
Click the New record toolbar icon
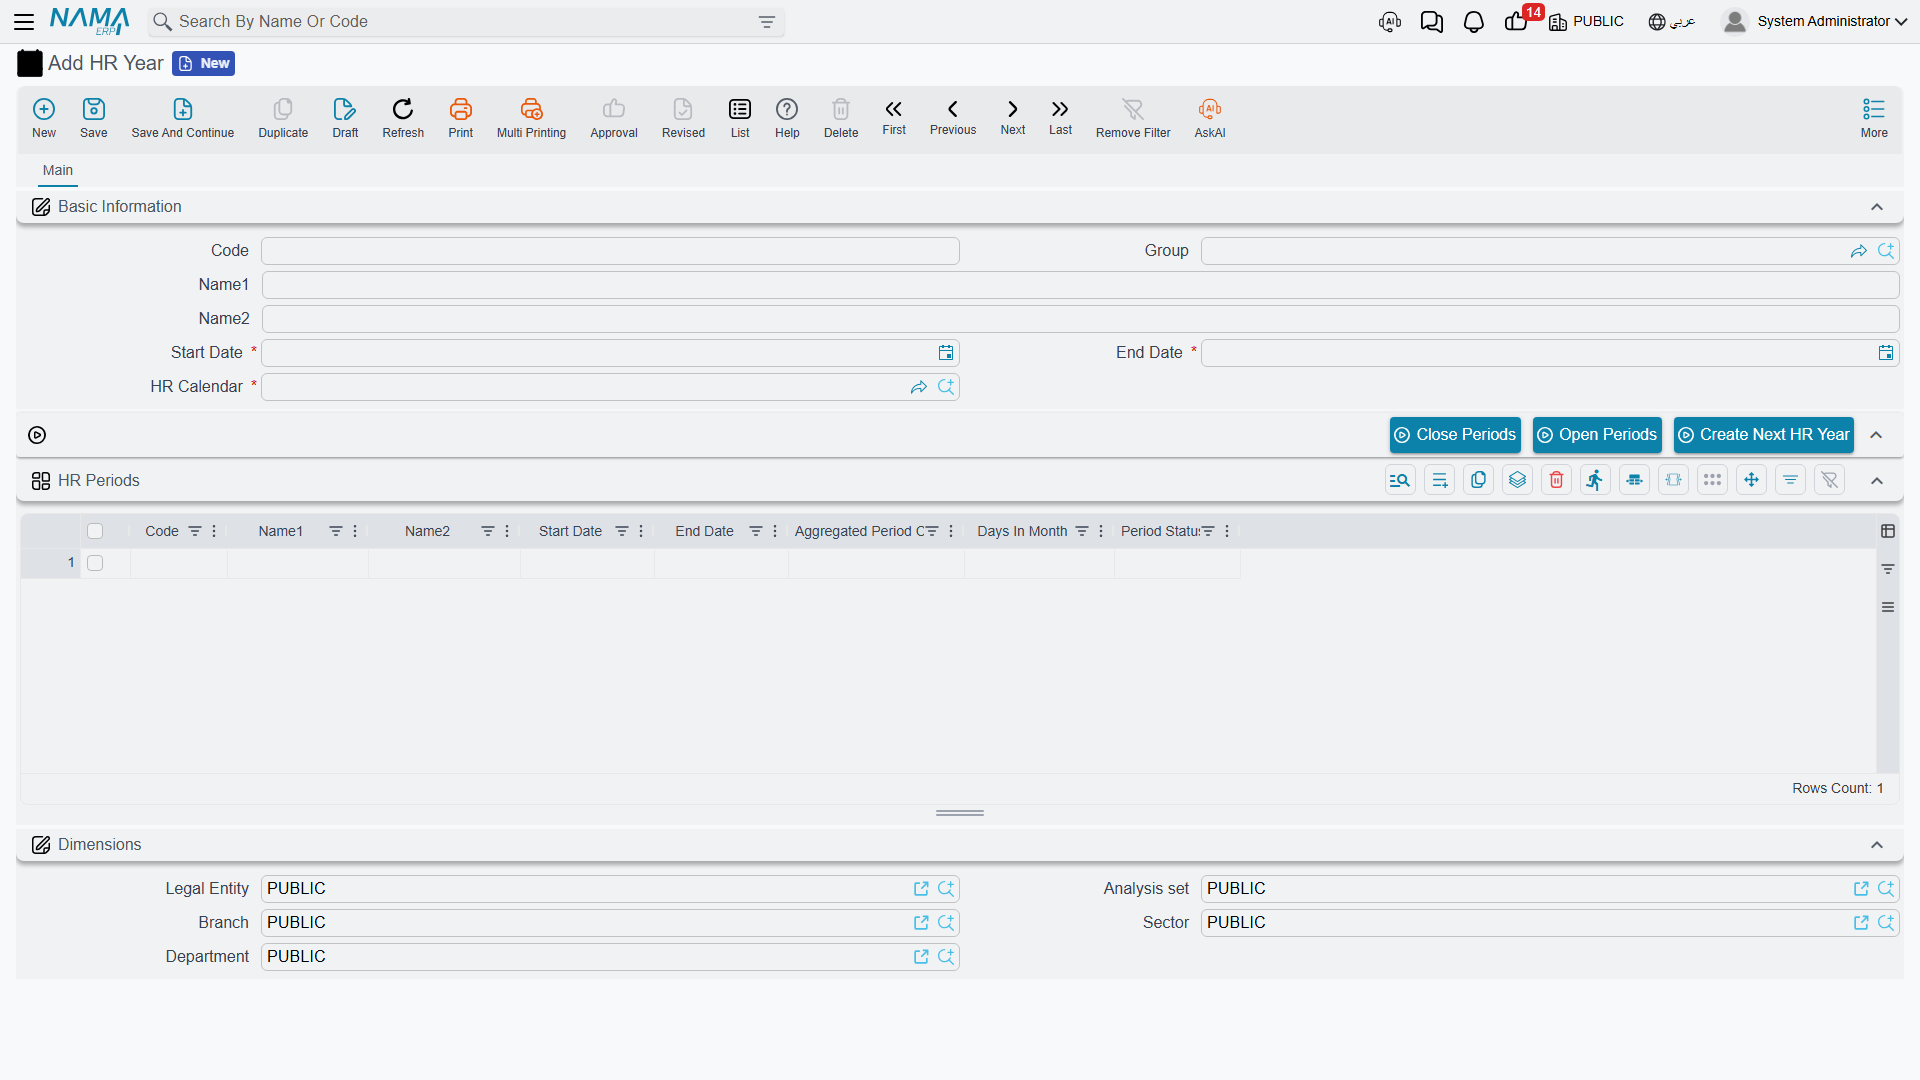(x=44, y=118)
